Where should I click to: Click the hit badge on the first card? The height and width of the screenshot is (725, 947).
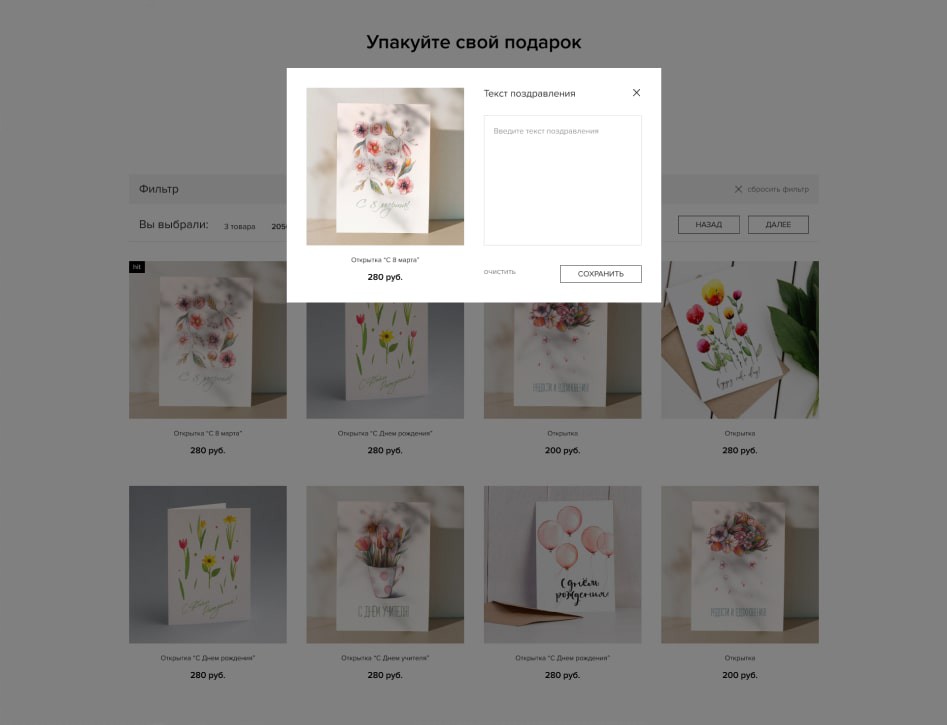click(136, 266)
